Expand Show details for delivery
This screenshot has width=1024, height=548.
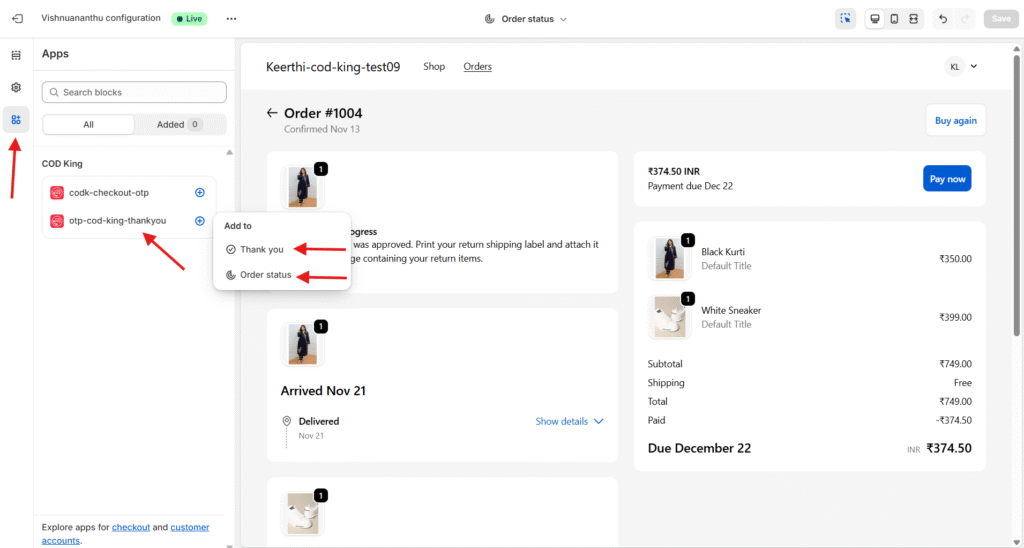[x=569, y=421]
